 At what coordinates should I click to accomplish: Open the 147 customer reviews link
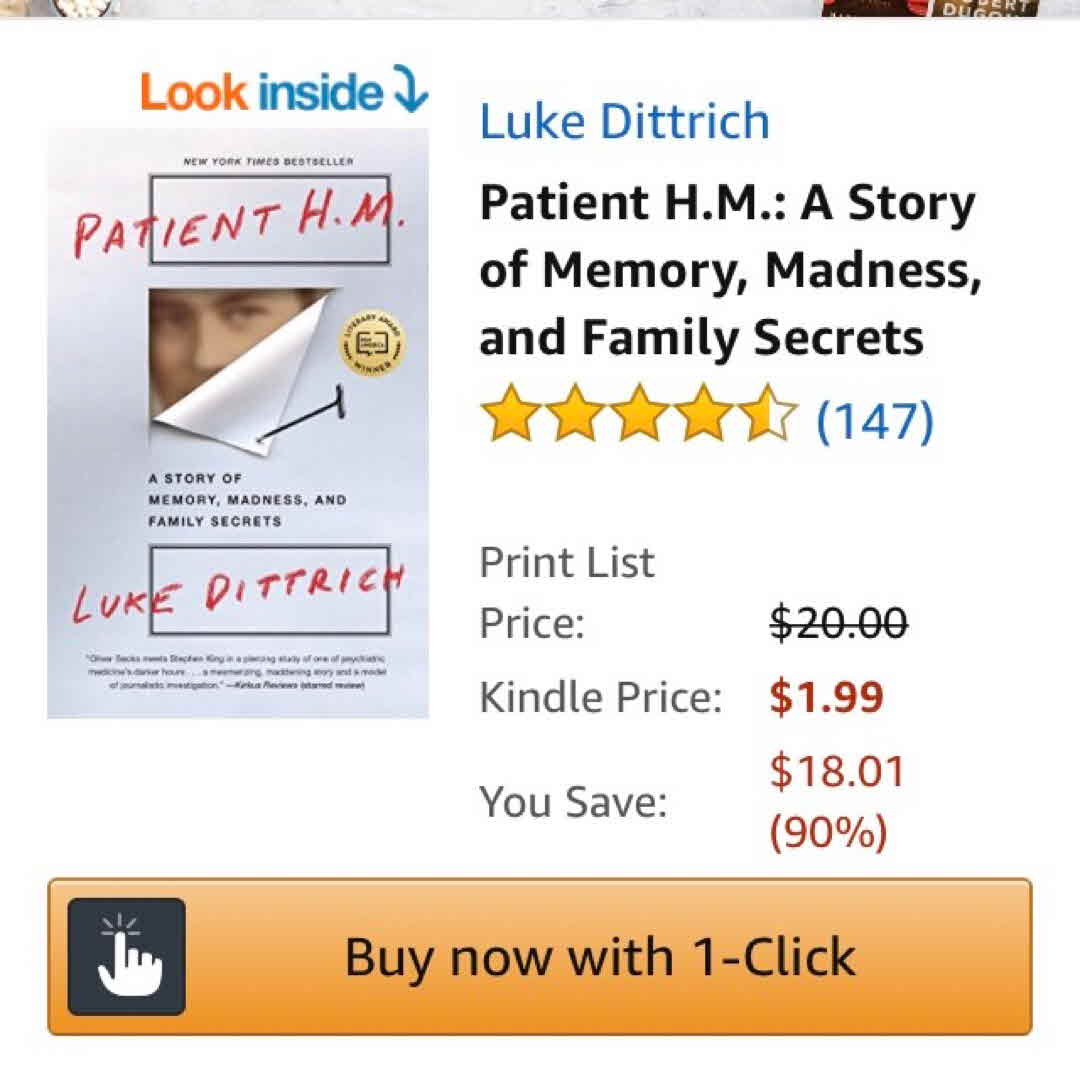875,420
